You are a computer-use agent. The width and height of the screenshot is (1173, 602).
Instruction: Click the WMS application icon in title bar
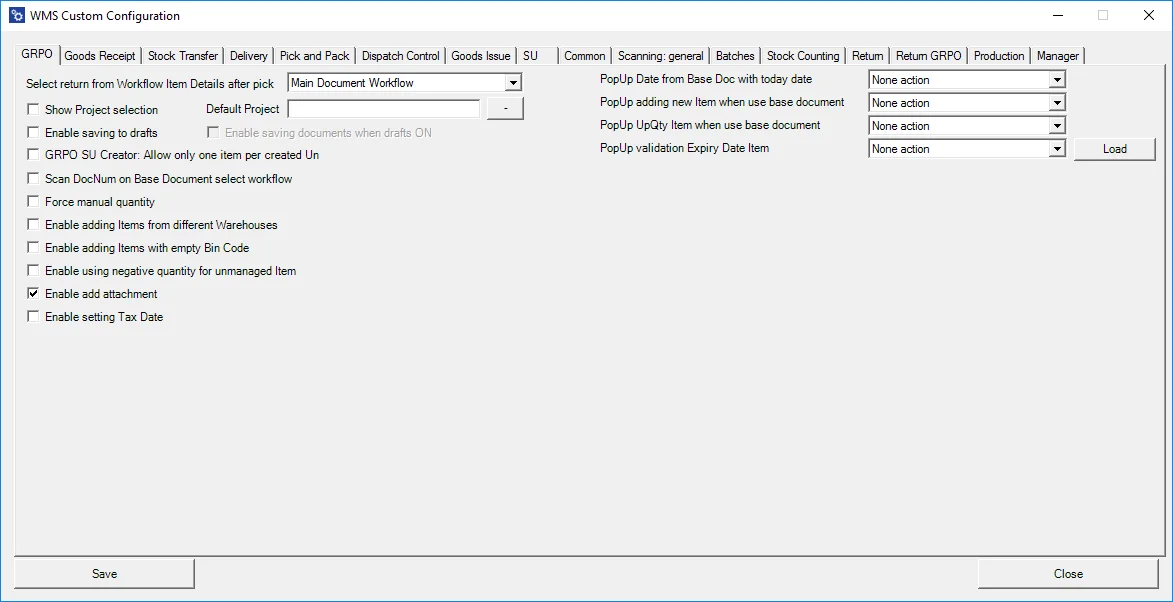tap(15, 15)
